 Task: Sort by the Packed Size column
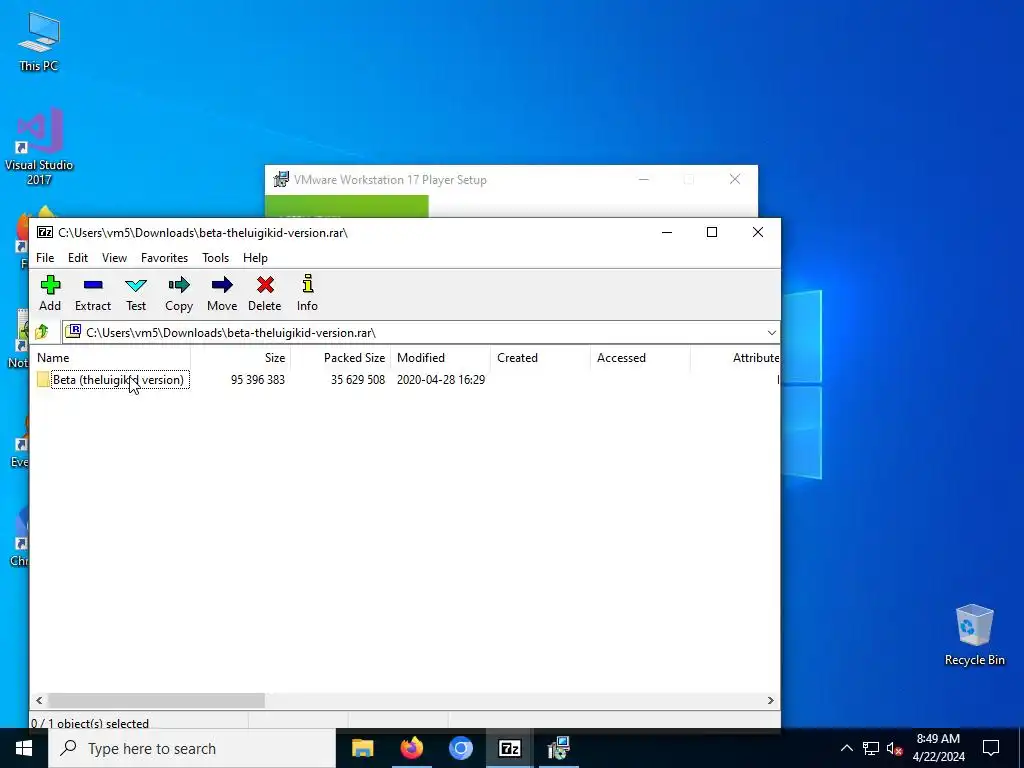point(340,358)
